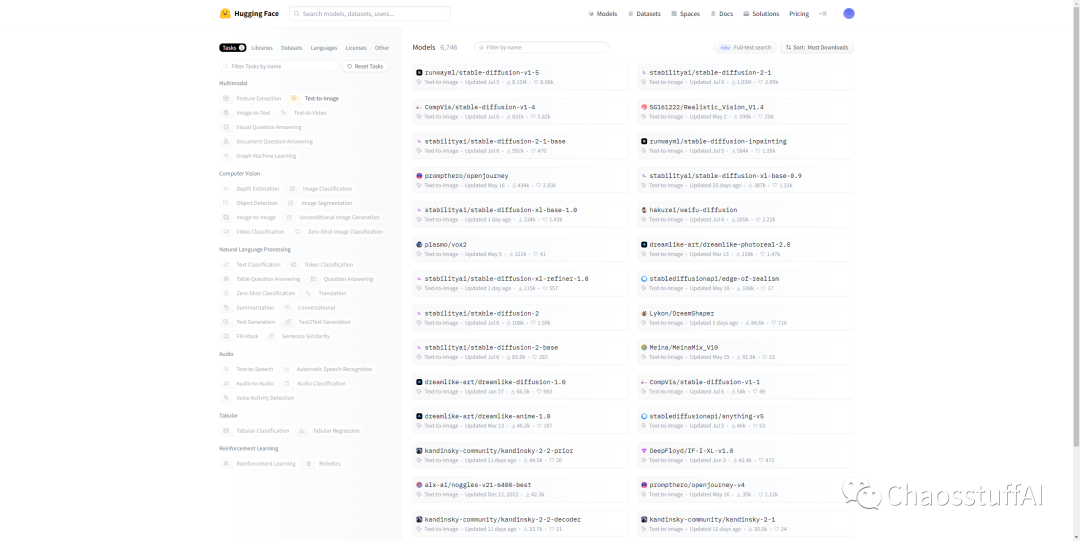
Task: Toggle the Image-to-Image filter
Action: [x=249, y=218]
